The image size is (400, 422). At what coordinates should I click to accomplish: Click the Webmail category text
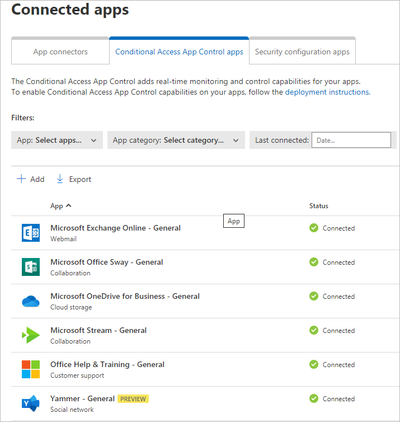(63, 239)
